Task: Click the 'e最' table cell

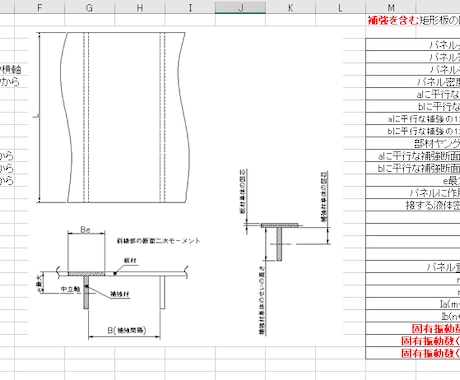Action: [x=413, y=181]
